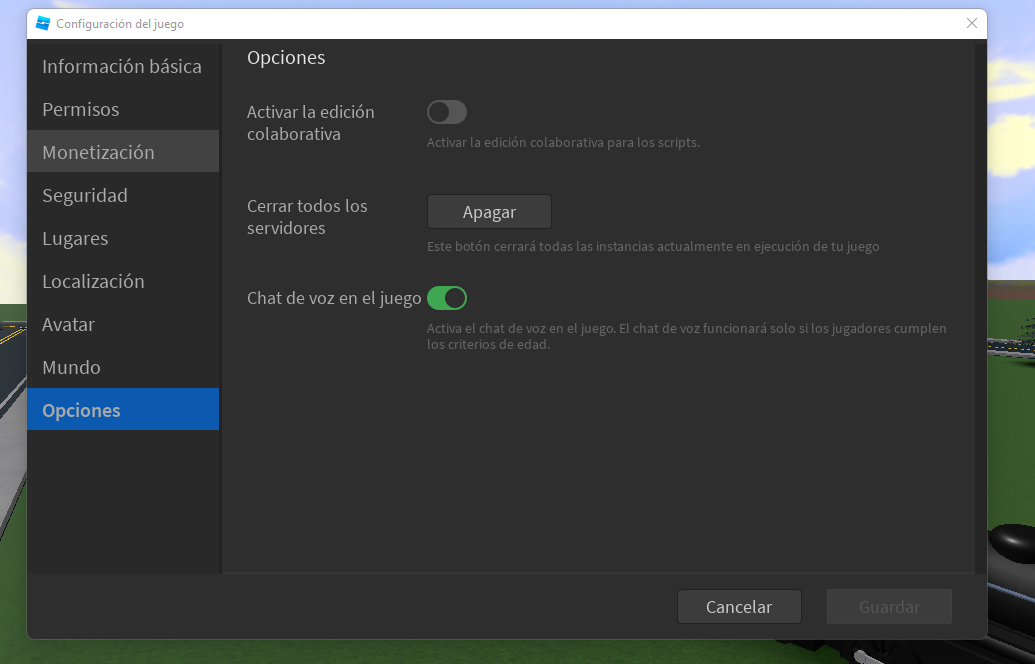The width and height of the screenshot is (1035, 664).
Task: Go to the Permisos settings tab
Action: 123,109
